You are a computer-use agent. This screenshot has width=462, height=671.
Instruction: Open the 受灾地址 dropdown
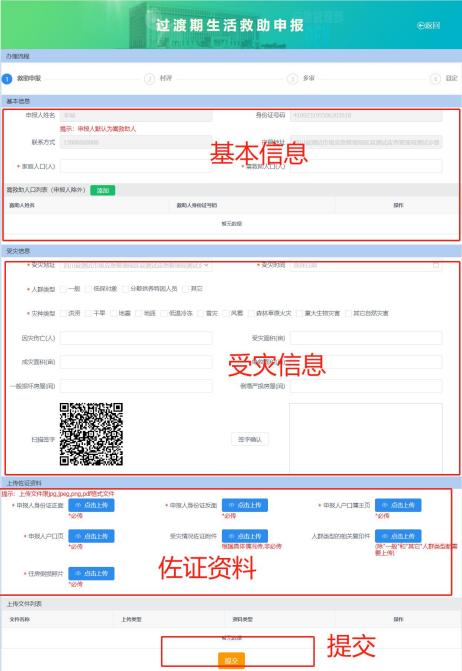(136, 265)
